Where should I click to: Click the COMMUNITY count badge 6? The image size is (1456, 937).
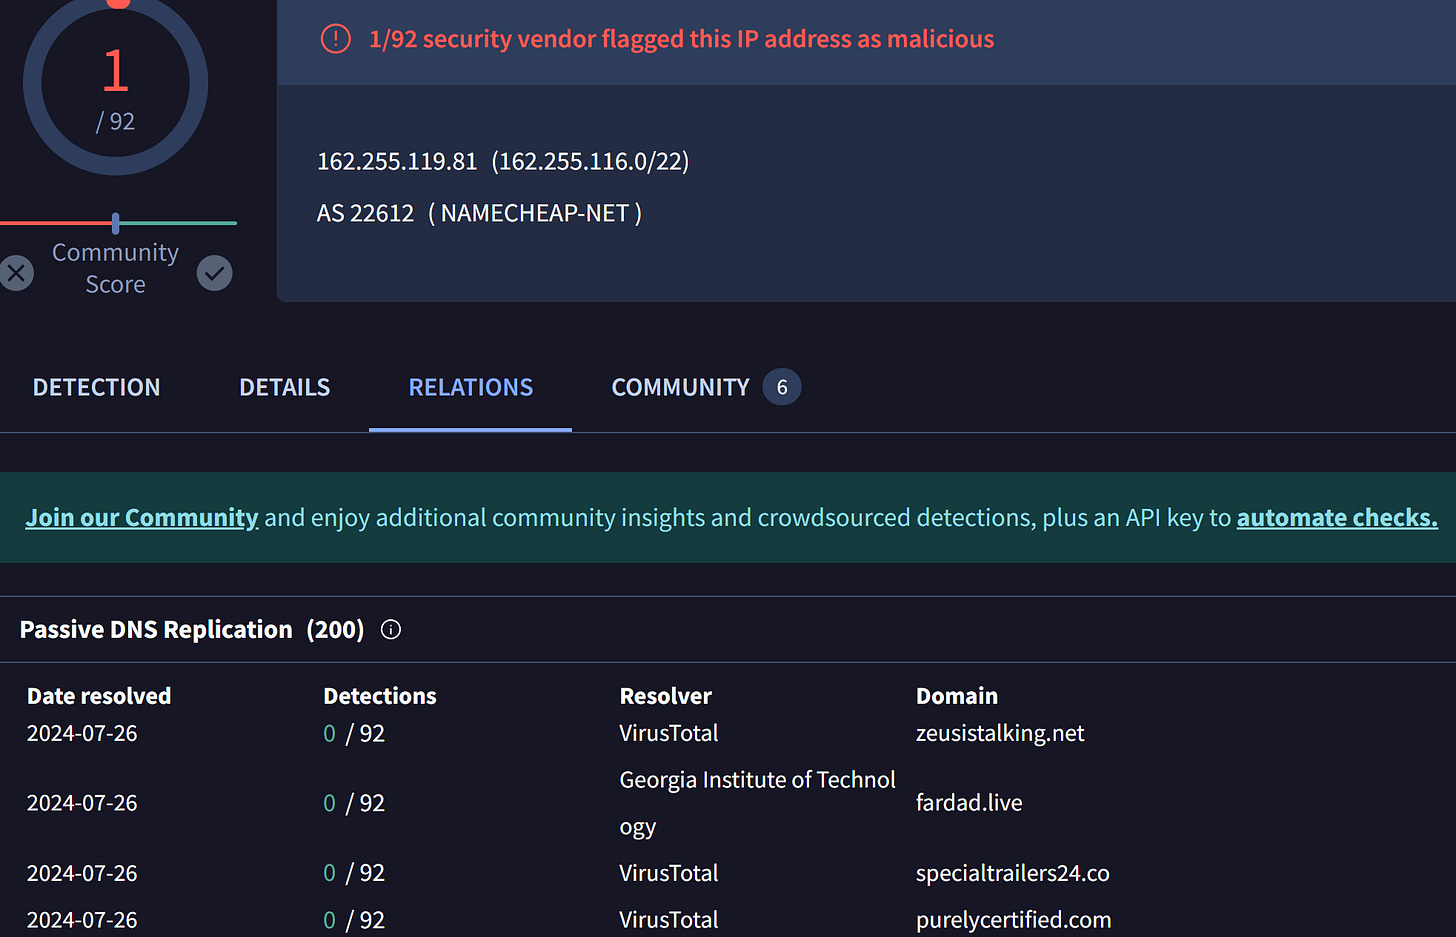tap(782, 387)
